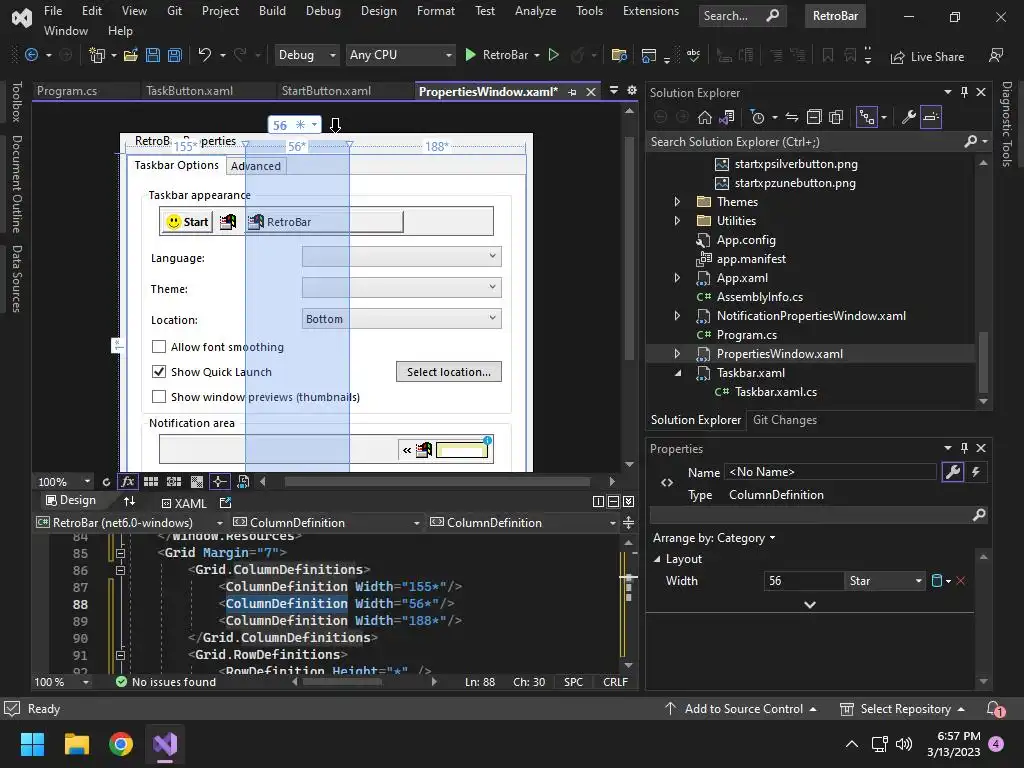Switch to the Git Changes tab

coord(784,420)
